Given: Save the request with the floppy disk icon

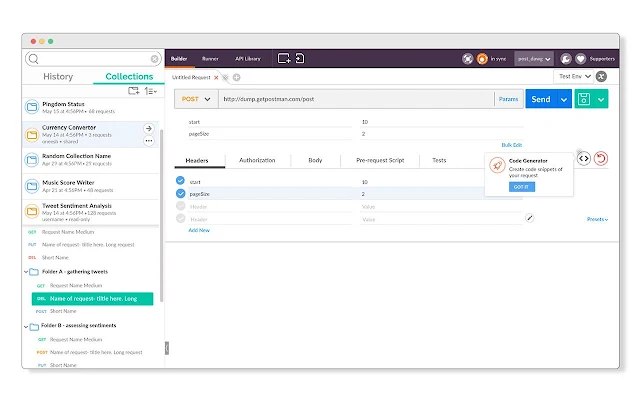Looking at the screenshot, I should [x=584, y=99].
